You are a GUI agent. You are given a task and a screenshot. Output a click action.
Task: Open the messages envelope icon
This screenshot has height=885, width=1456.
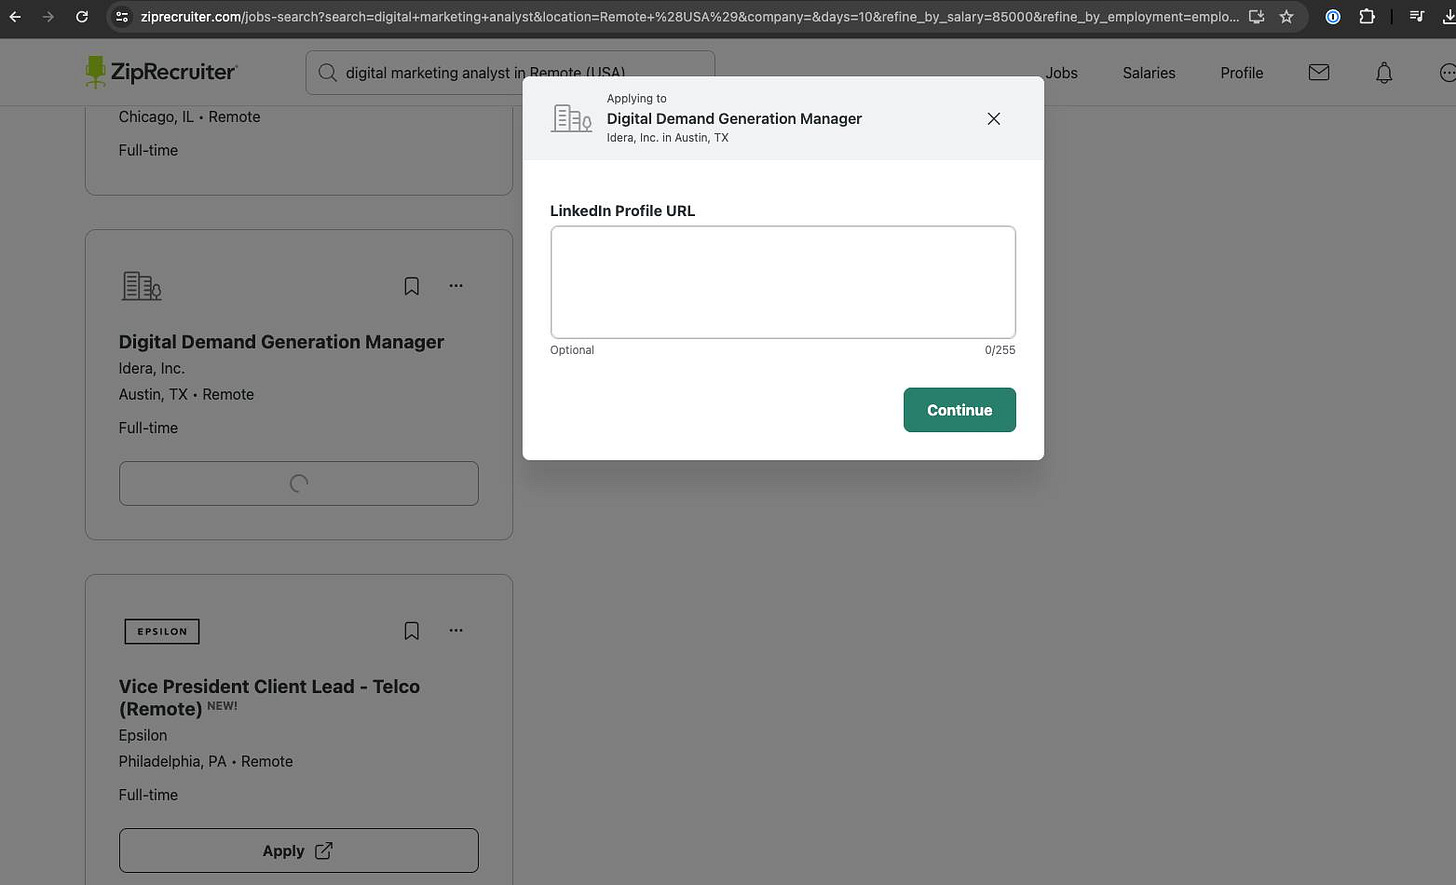pos(1319,72)
